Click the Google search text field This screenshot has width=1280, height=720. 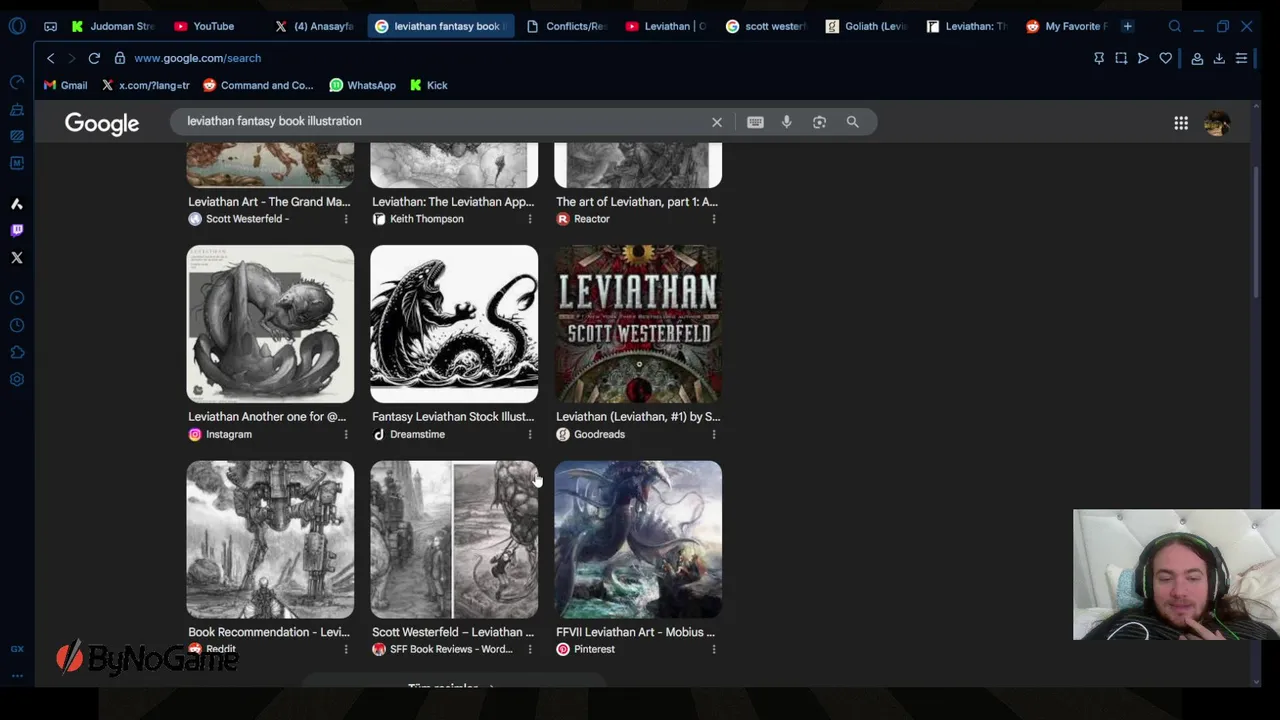[x=440, y=121]
